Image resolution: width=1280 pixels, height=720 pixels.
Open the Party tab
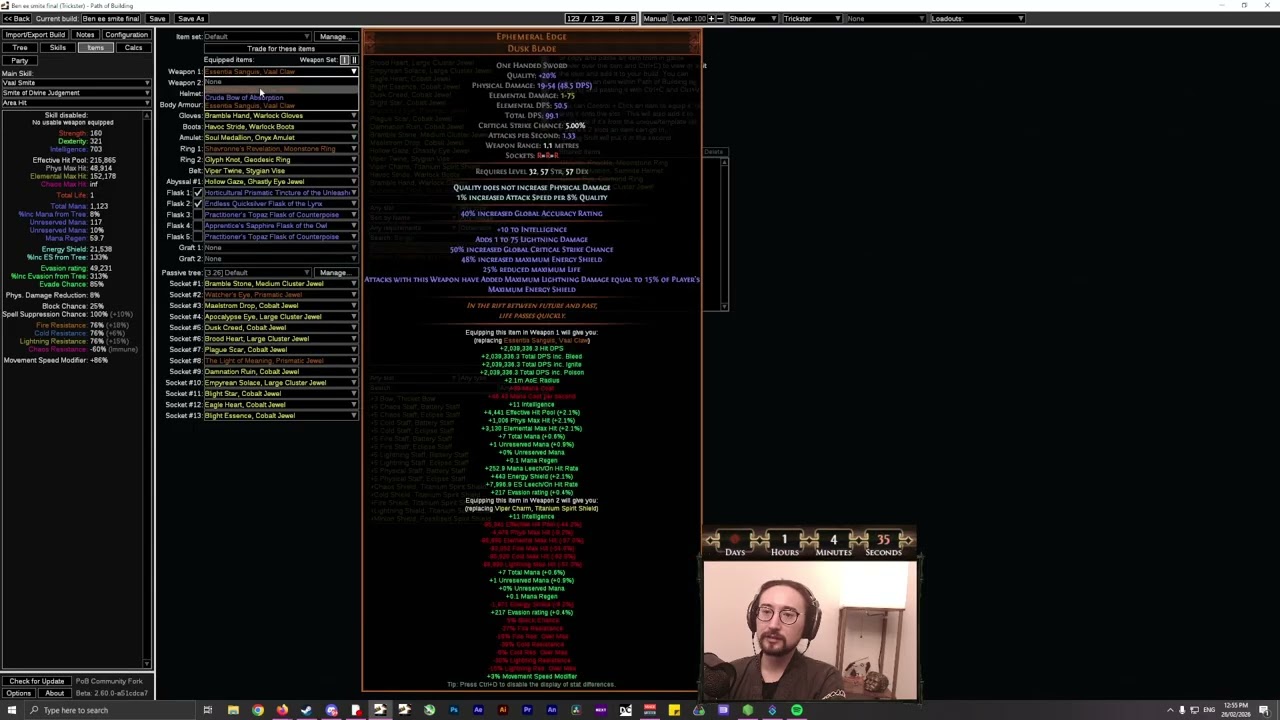20,61
